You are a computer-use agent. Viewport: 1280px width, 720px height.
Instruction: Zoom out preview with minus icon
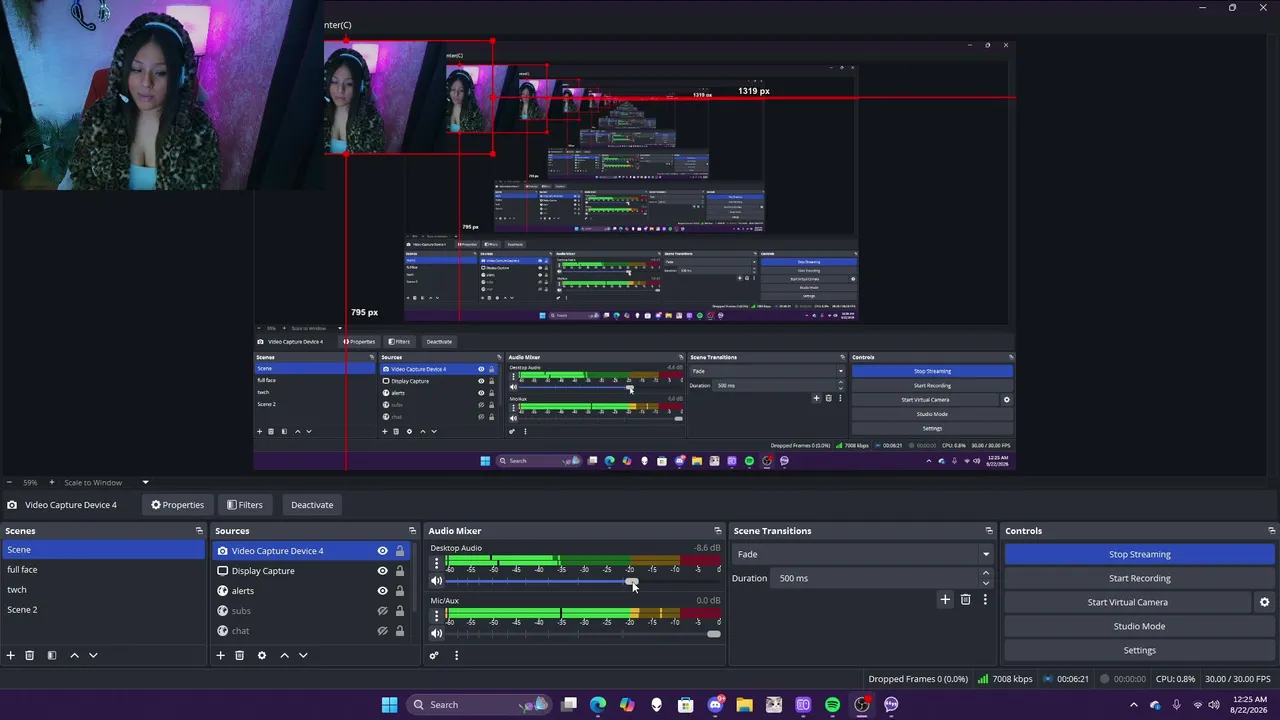point(9,482)
